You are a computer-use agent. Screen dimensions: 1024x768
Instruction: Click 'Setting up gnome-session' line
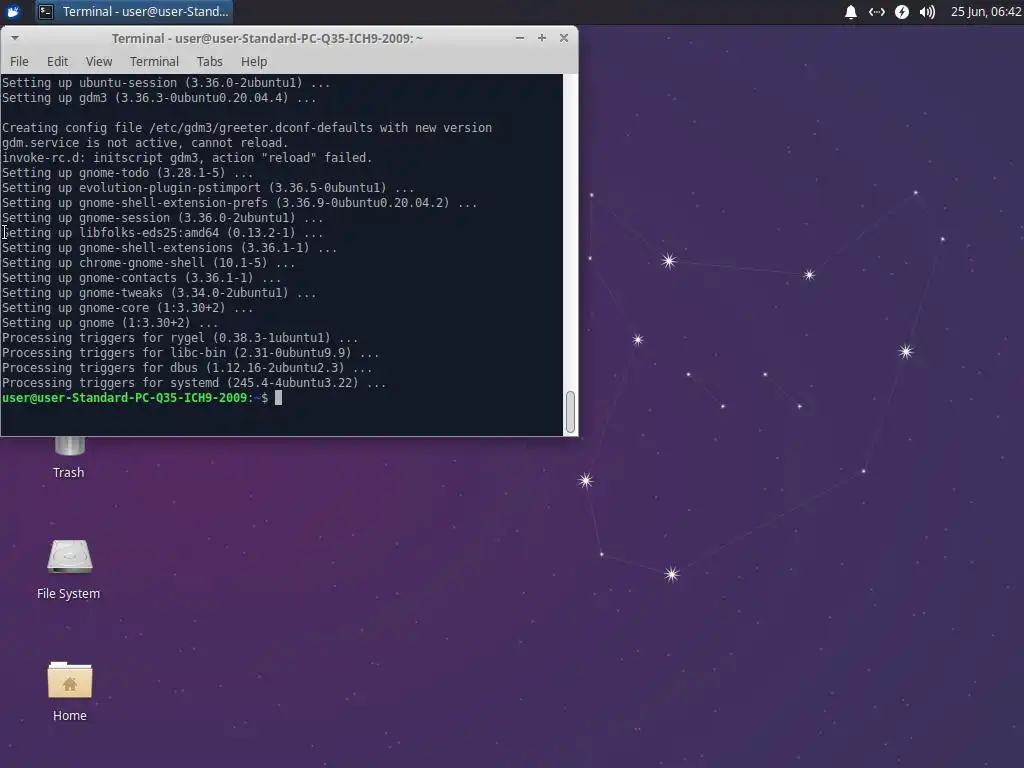[162, 217]
